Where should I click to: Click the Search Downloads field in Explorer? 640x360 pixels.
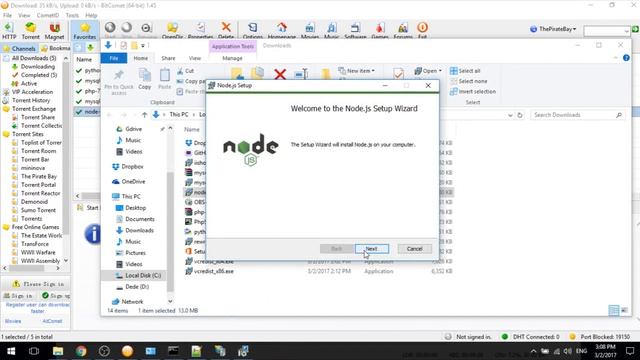click(578, 115)
